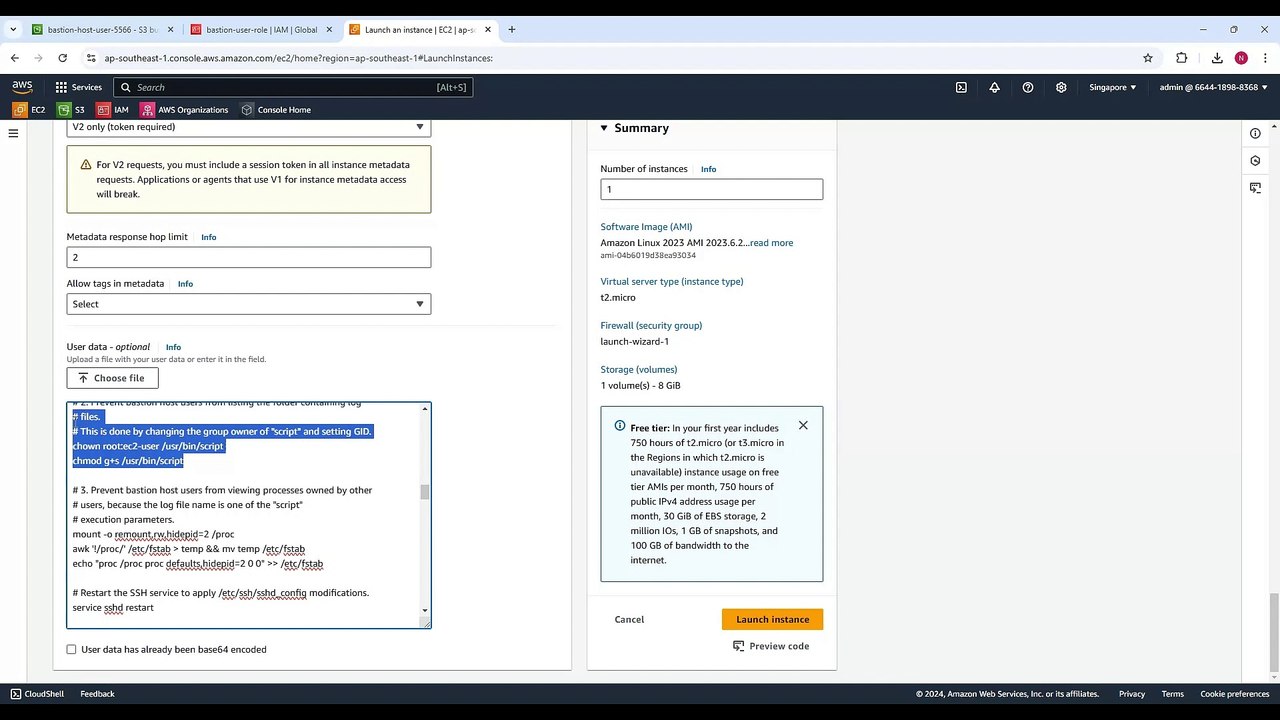Open browser downloads icon
The width and height of the screenshot is (1280, 720).
pos(1217,58)
